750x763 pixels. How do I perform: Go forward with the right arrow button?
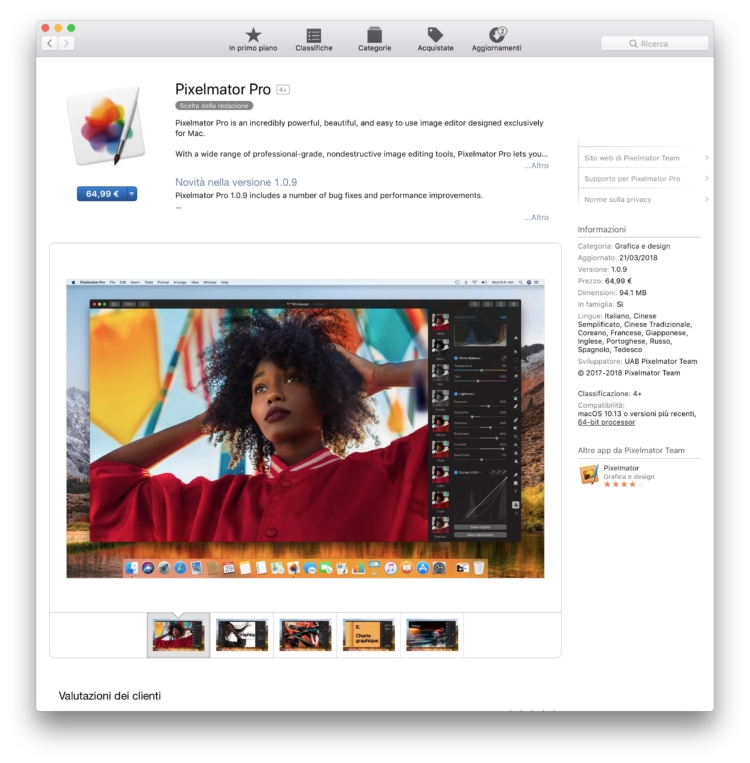click(67, 43)
